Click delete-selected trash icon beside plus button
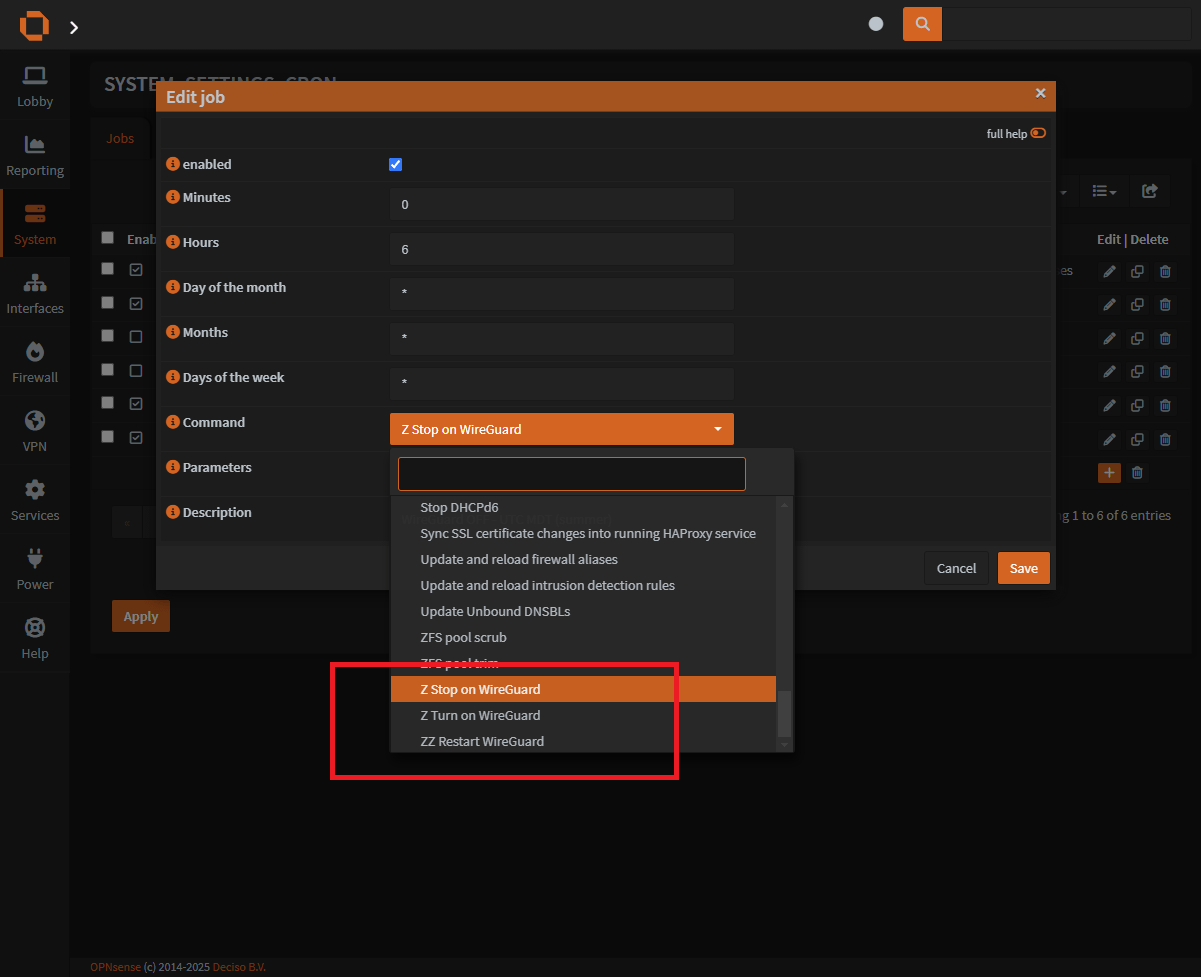 [1137, 472]
